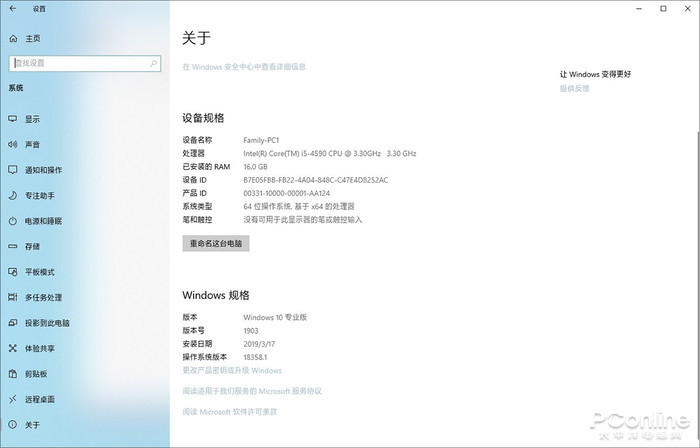This screenshot has height=448, width=700.
Task: Click device name value Family-PC1
Action: 261,140
